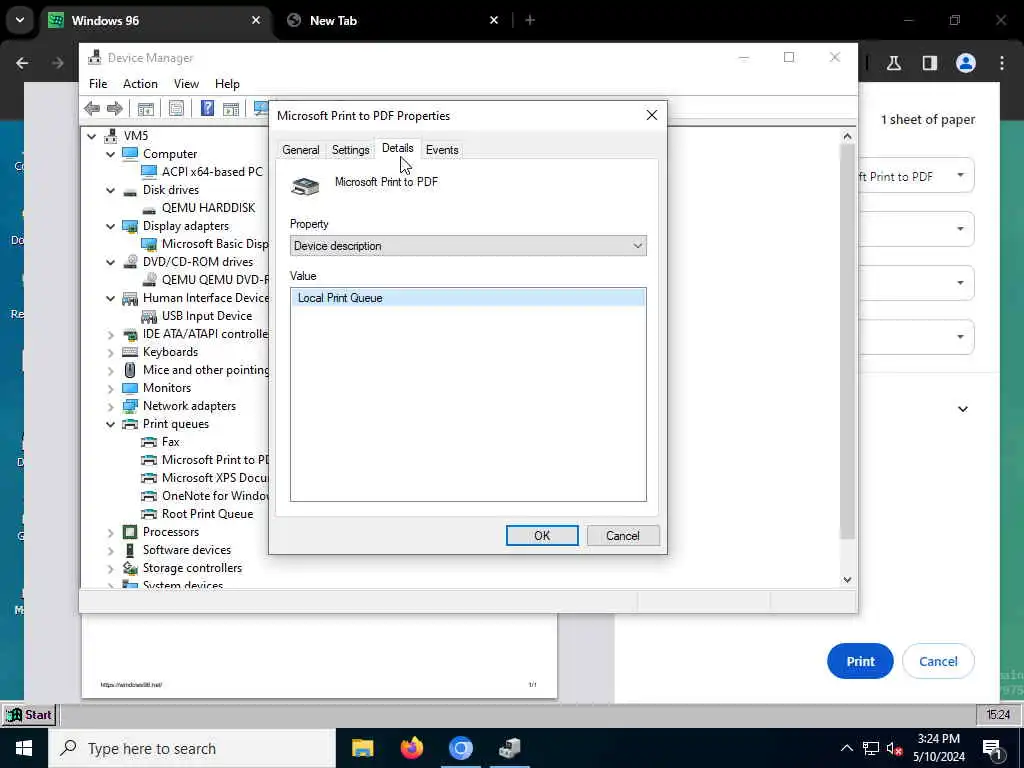Click the muted volume tray icon
The width and height of the screenshot is (1024, 768).
pyautogui.click(x=894, y=748)
